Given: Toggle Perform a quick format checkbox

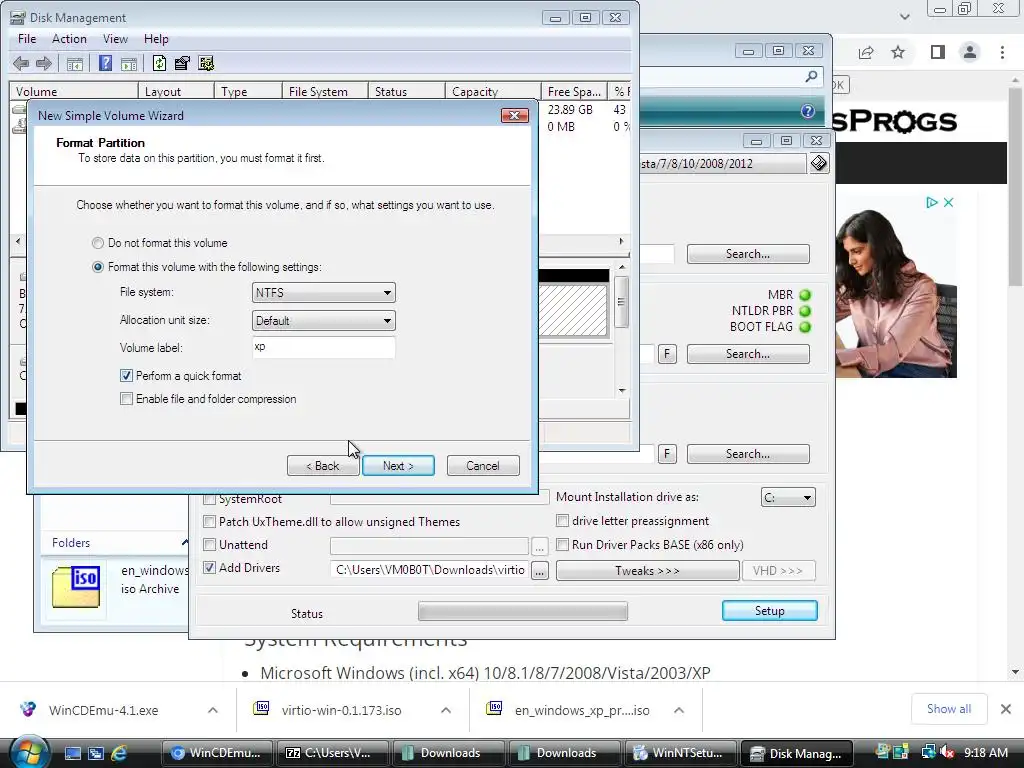Looking at the screenshot, I should pos(127,376).
